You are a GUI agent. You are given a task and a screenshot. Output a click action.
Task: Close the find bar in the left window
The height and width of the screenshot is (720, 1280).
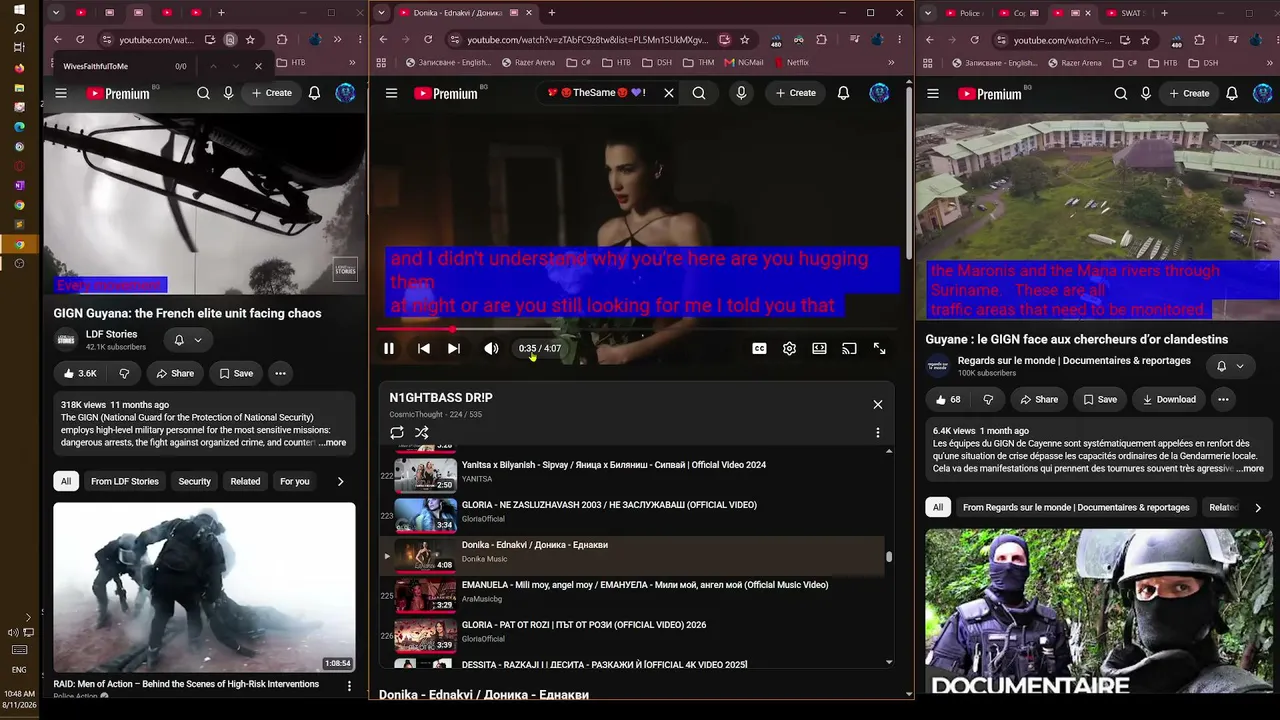coord(258,67)
